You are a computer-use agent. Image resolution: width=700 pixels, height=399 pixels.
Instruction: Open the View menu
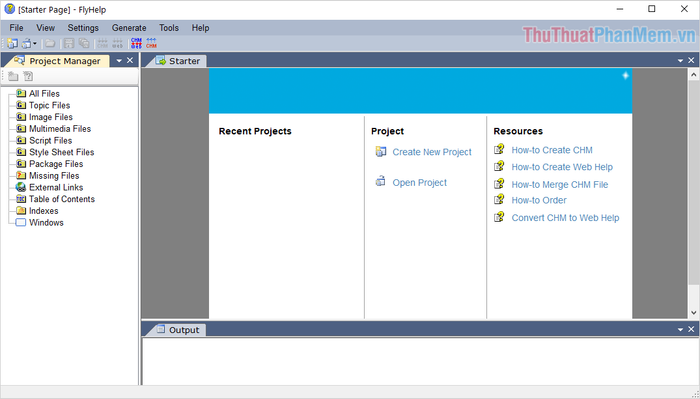46,28
